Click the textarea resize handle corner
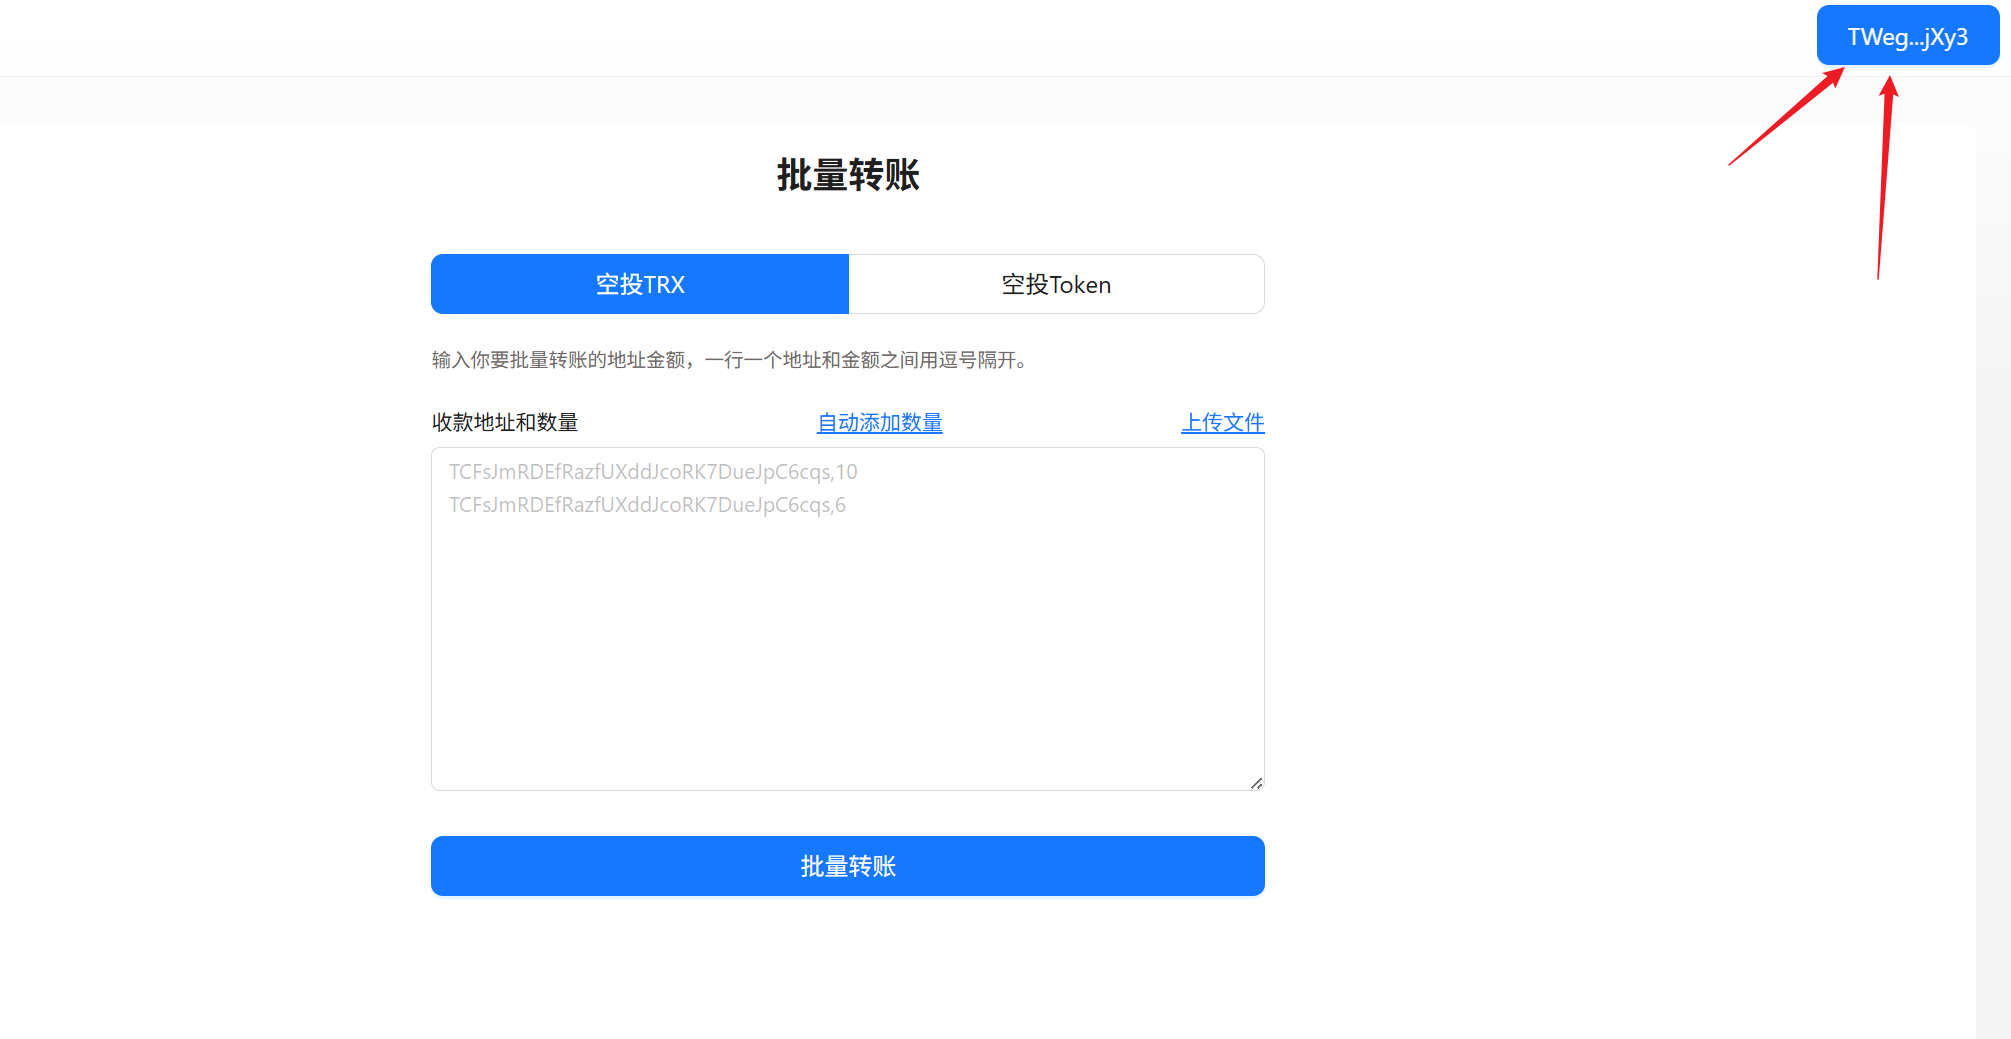This screenshot has width=2011, height=1039. click(x=1256, y=783)
